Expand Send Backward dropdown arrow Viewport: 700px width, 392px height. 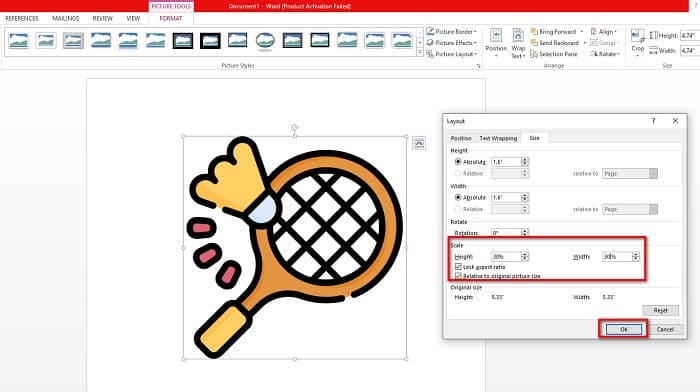(x=584, y=43)
